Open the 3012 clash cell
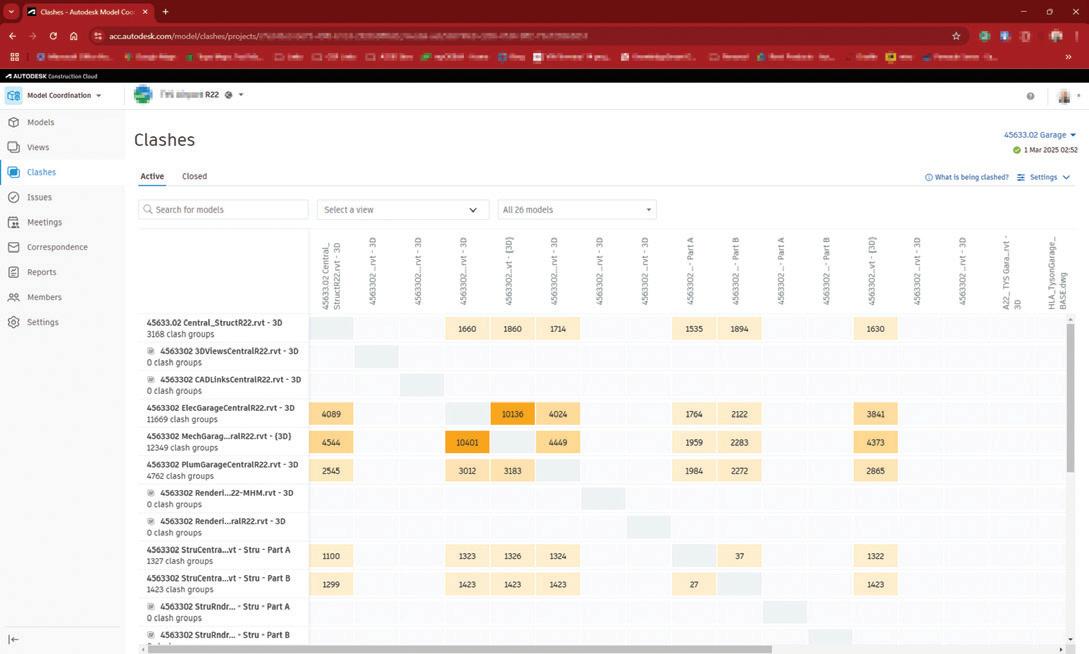The height and width of the screenshot is (654, 1089). pyautogui.click(x=467, y=471)
